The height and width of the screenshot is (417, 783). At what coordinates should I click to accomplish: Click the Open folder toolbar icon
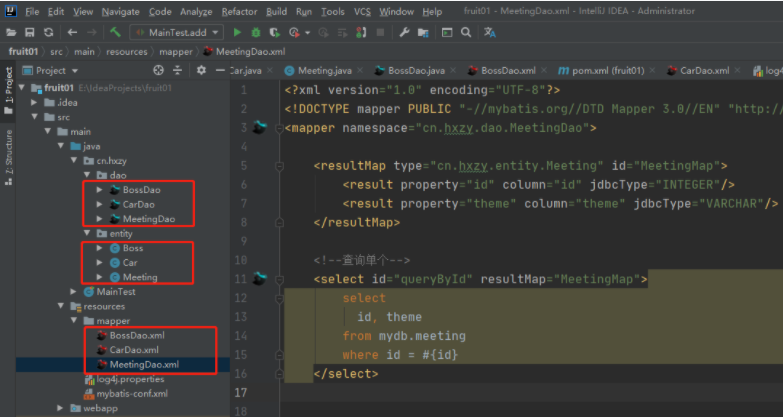tap(10, 32)
